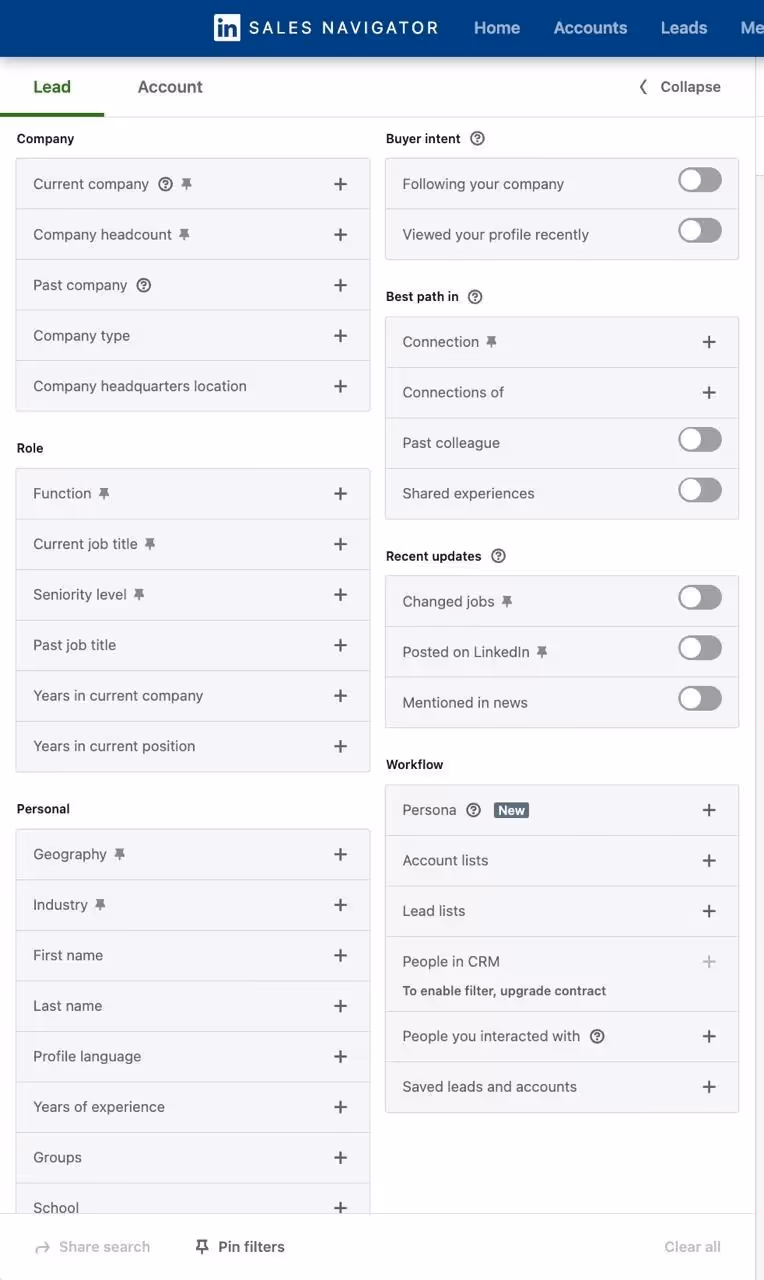Open help info for Past company filter
Image resolution: width=764 pixels, height=1280 pixels.
(x=143, y=284)
